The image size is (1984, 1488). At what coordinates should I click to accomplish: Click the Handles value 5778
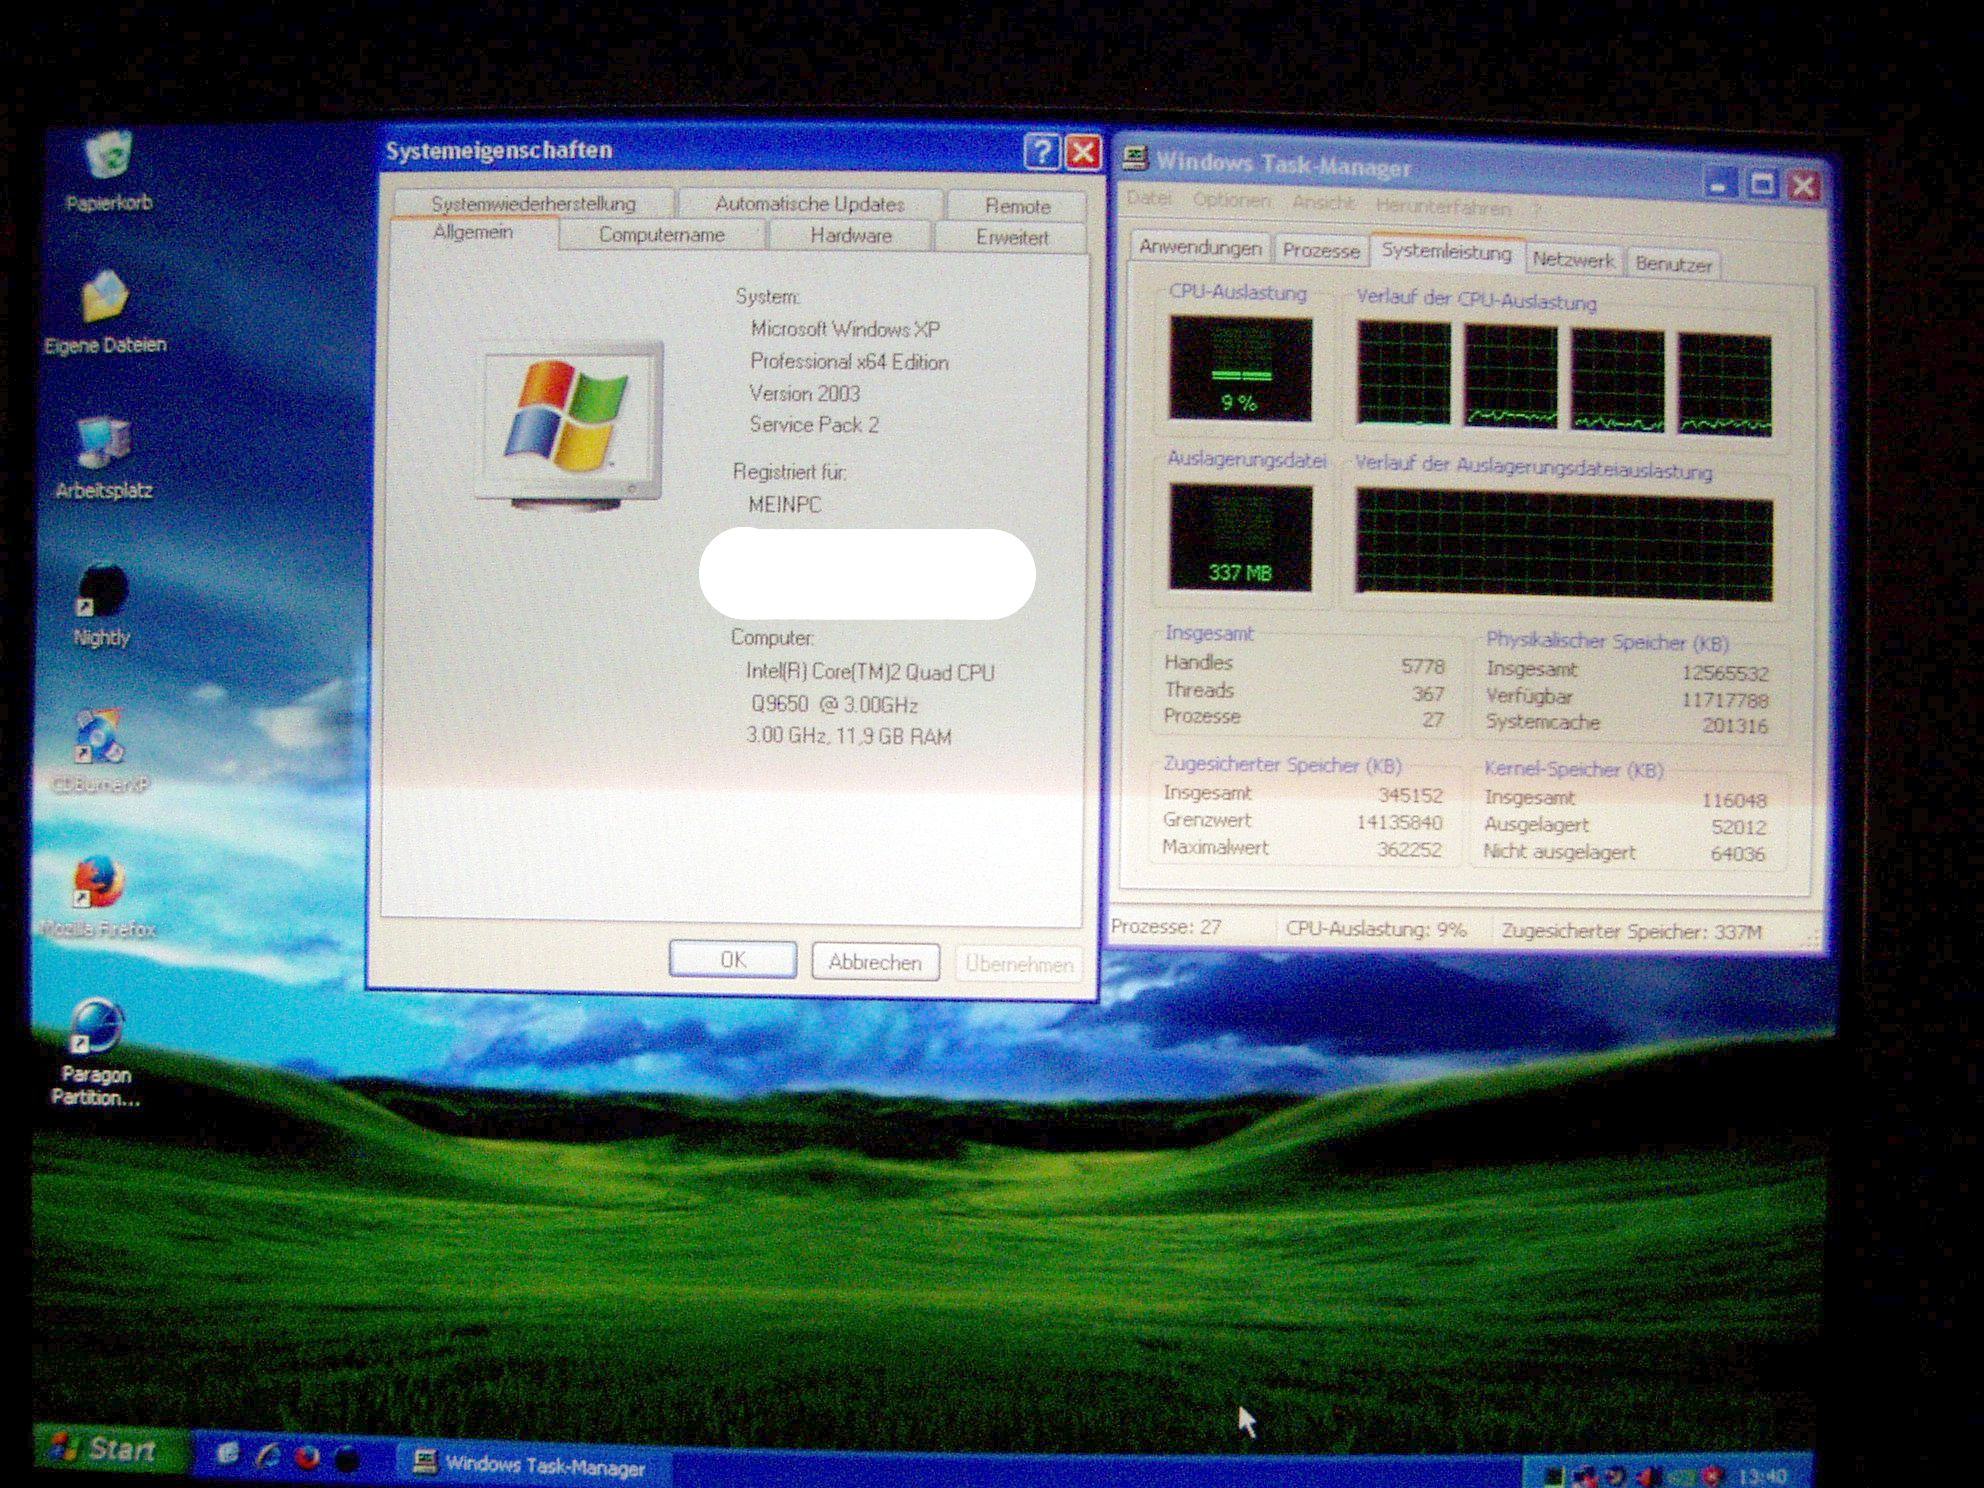coord(1422,666)
